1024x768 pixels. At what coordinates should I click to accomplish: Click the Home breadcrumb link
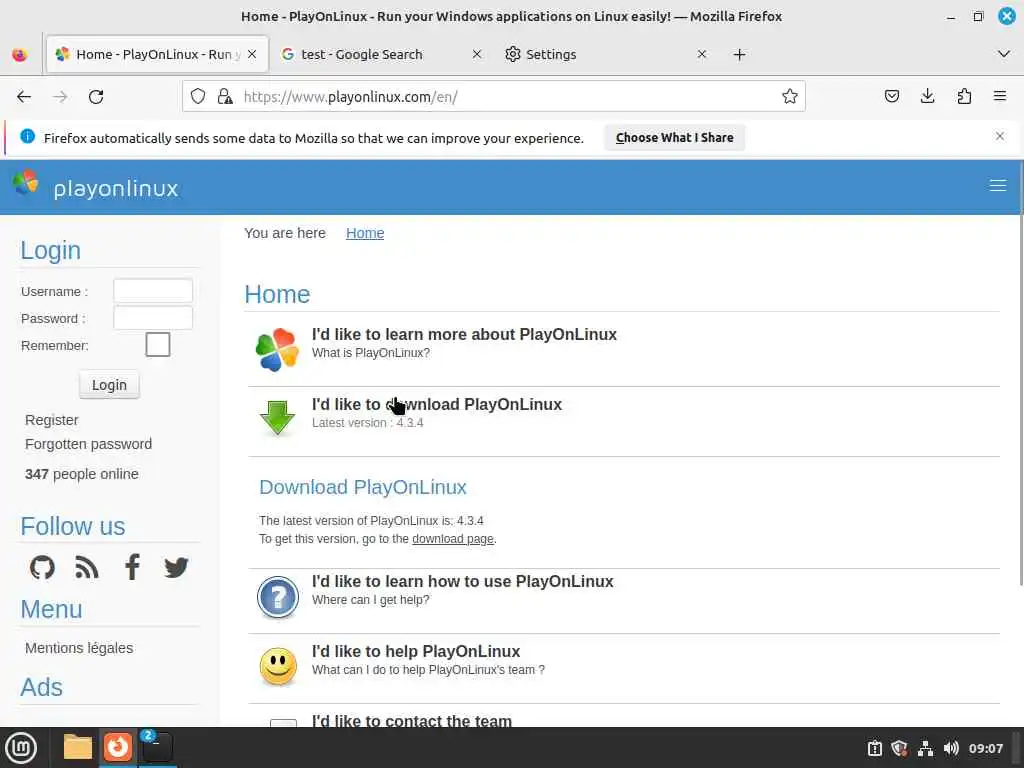click(365, 233)
